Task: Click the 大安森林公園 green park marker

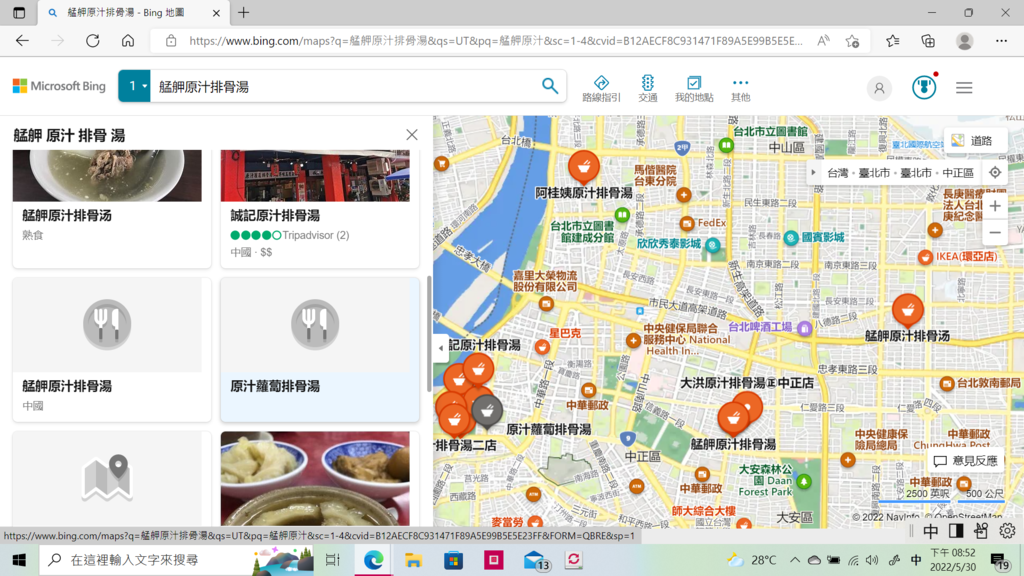Action: (804, 482)
